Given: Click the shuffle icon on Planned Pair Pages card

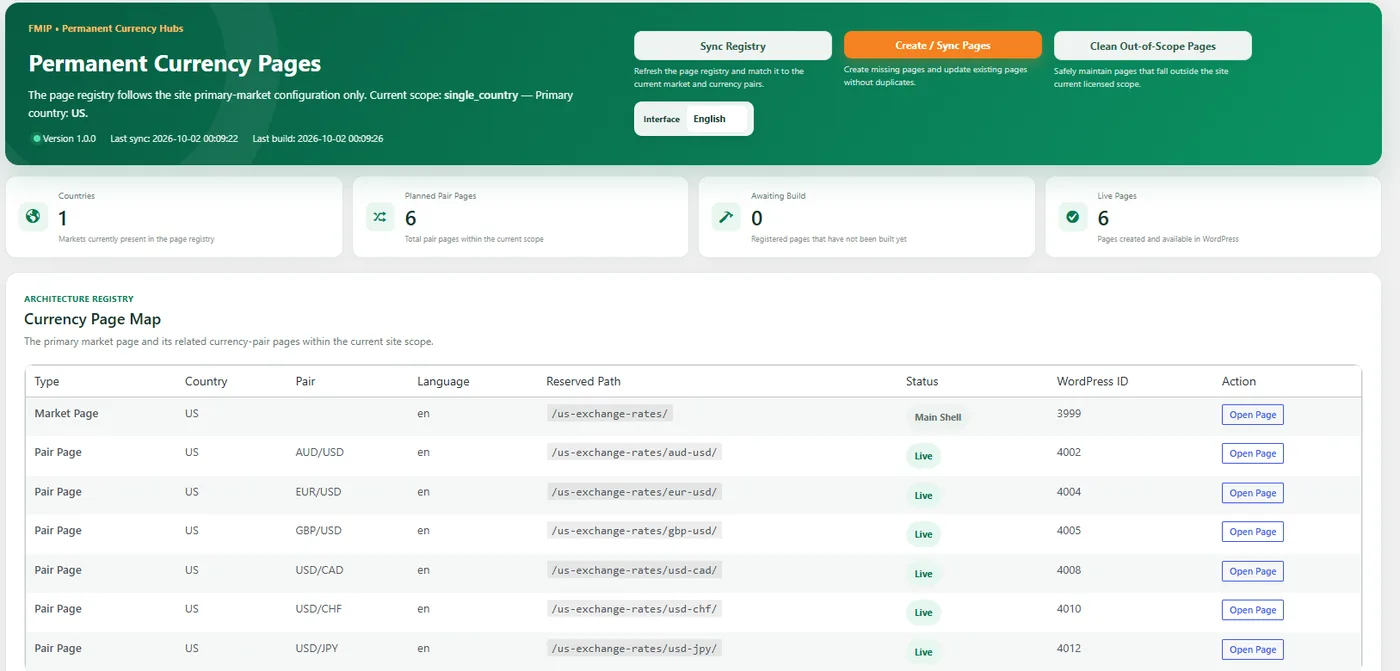Looking at the screenshot, I should [x=380, y=216].
